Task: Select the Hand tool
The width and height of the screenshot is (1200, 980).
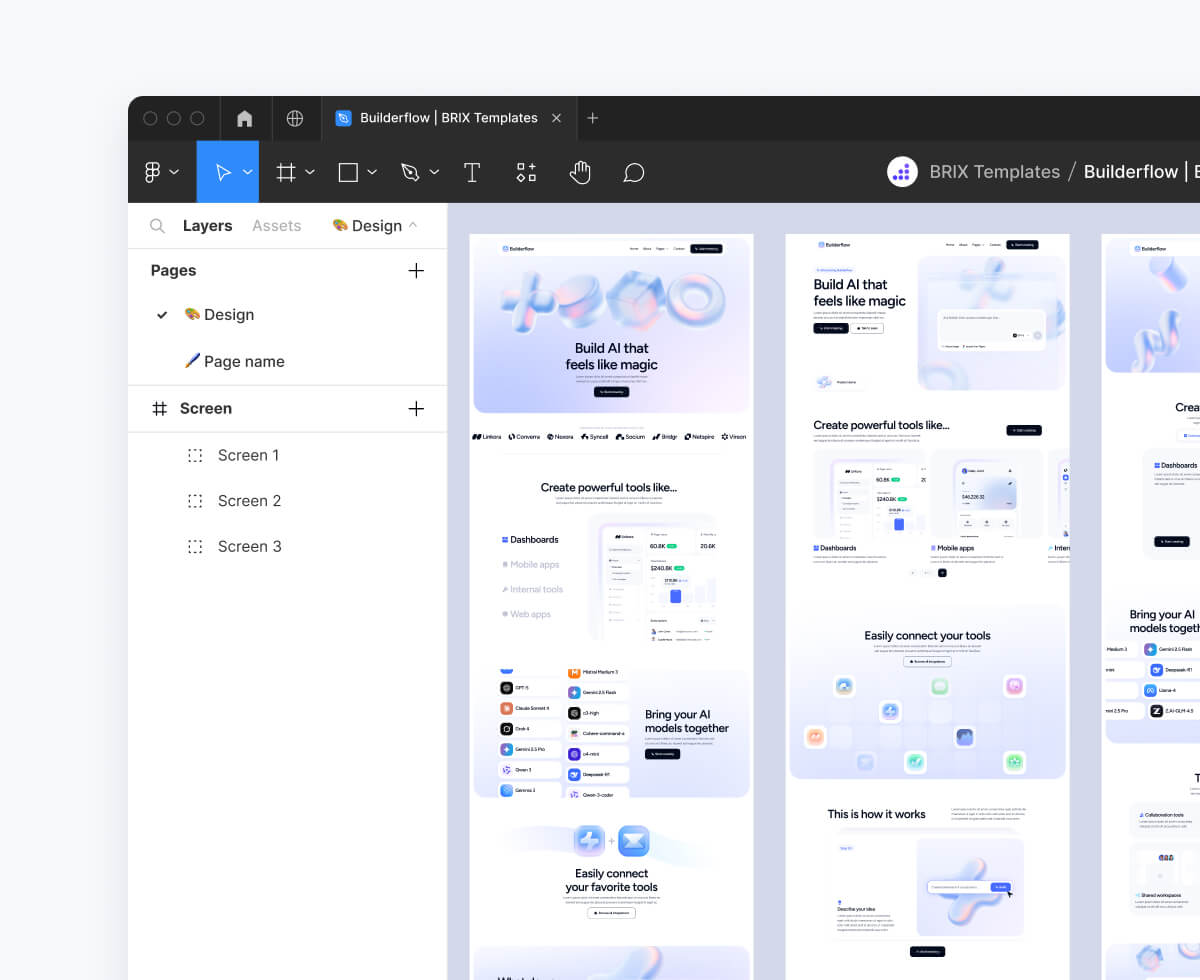Action: (580, 171)
